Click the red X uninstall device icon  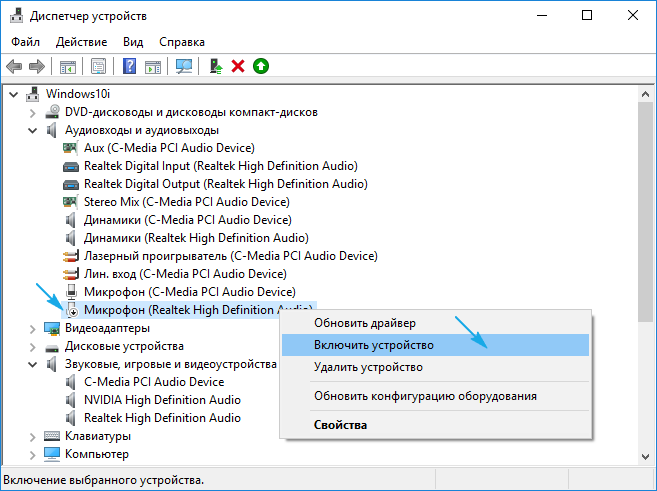point(238,66)
